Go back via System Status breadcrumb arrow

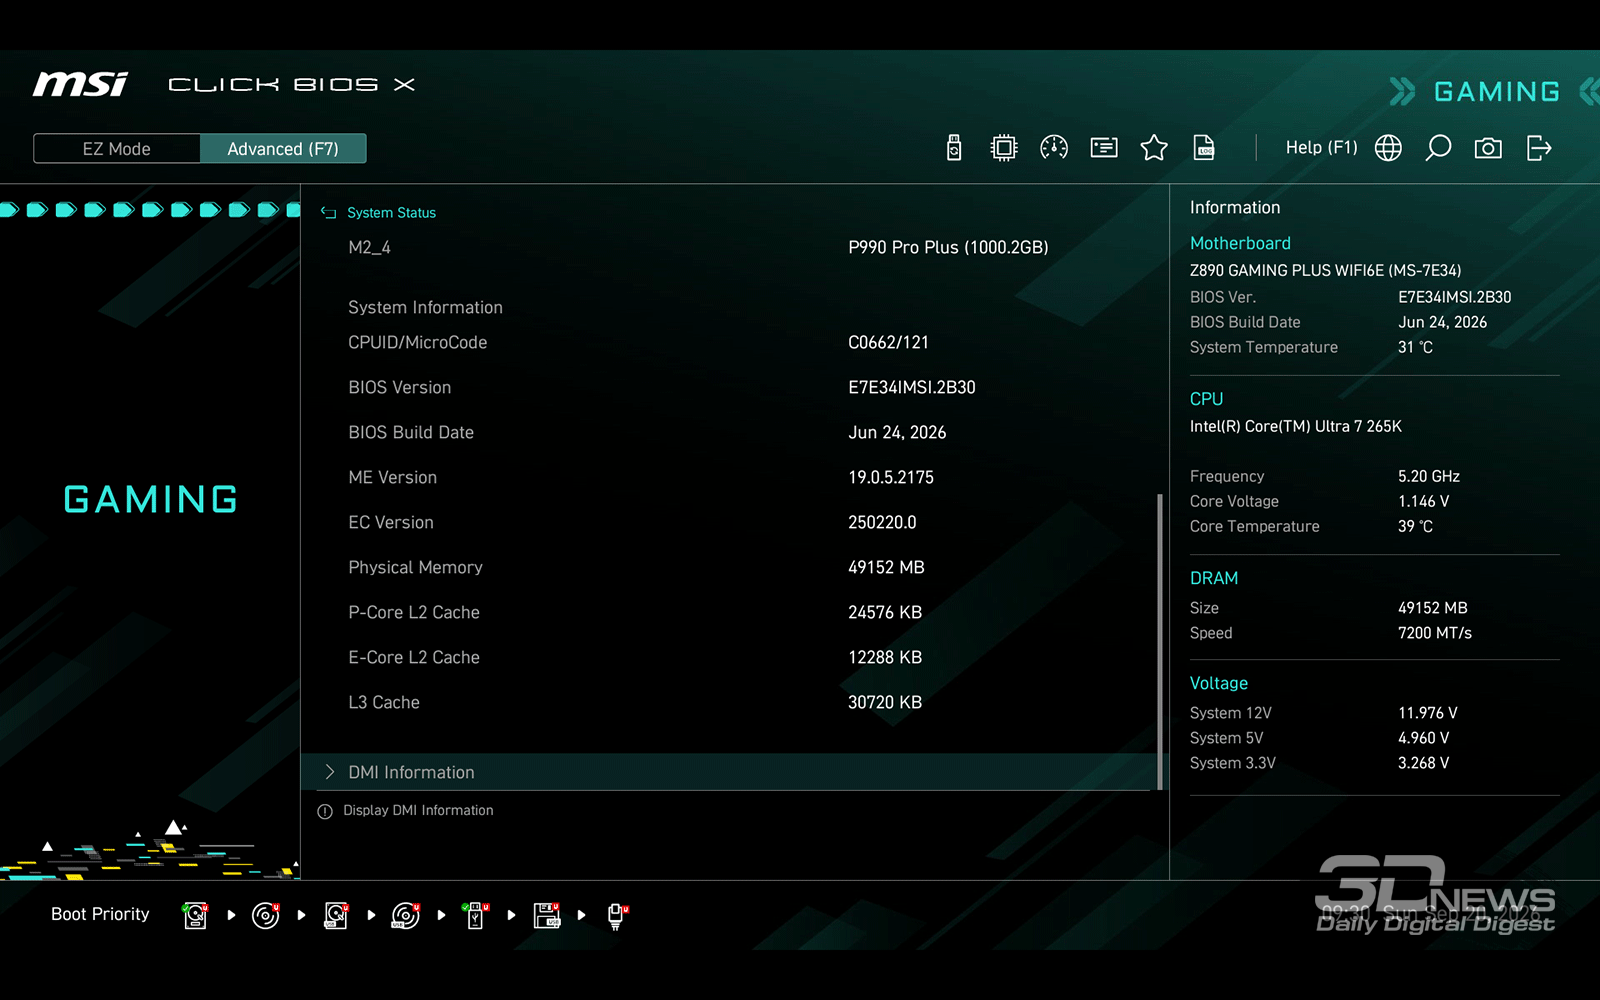[x=328, y=212]
